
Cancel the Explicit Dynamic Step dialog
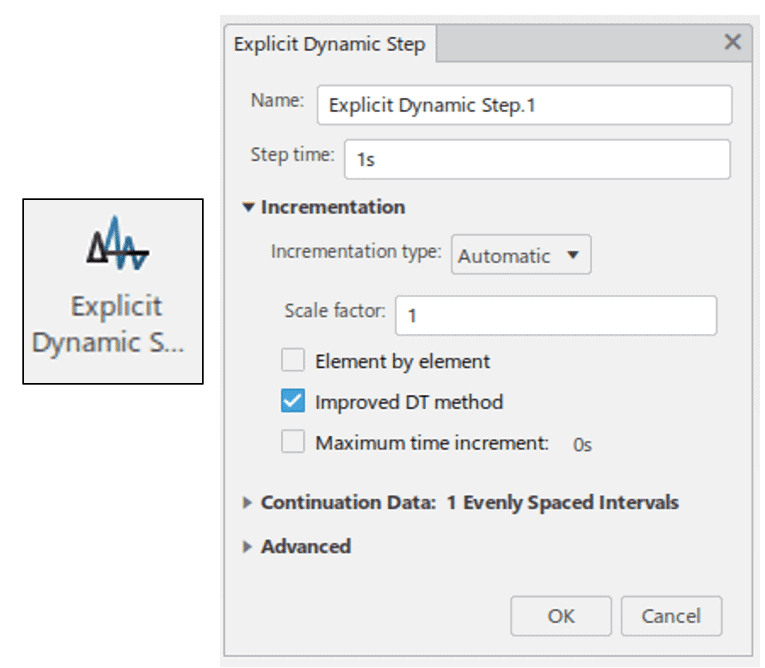point(671,616)
